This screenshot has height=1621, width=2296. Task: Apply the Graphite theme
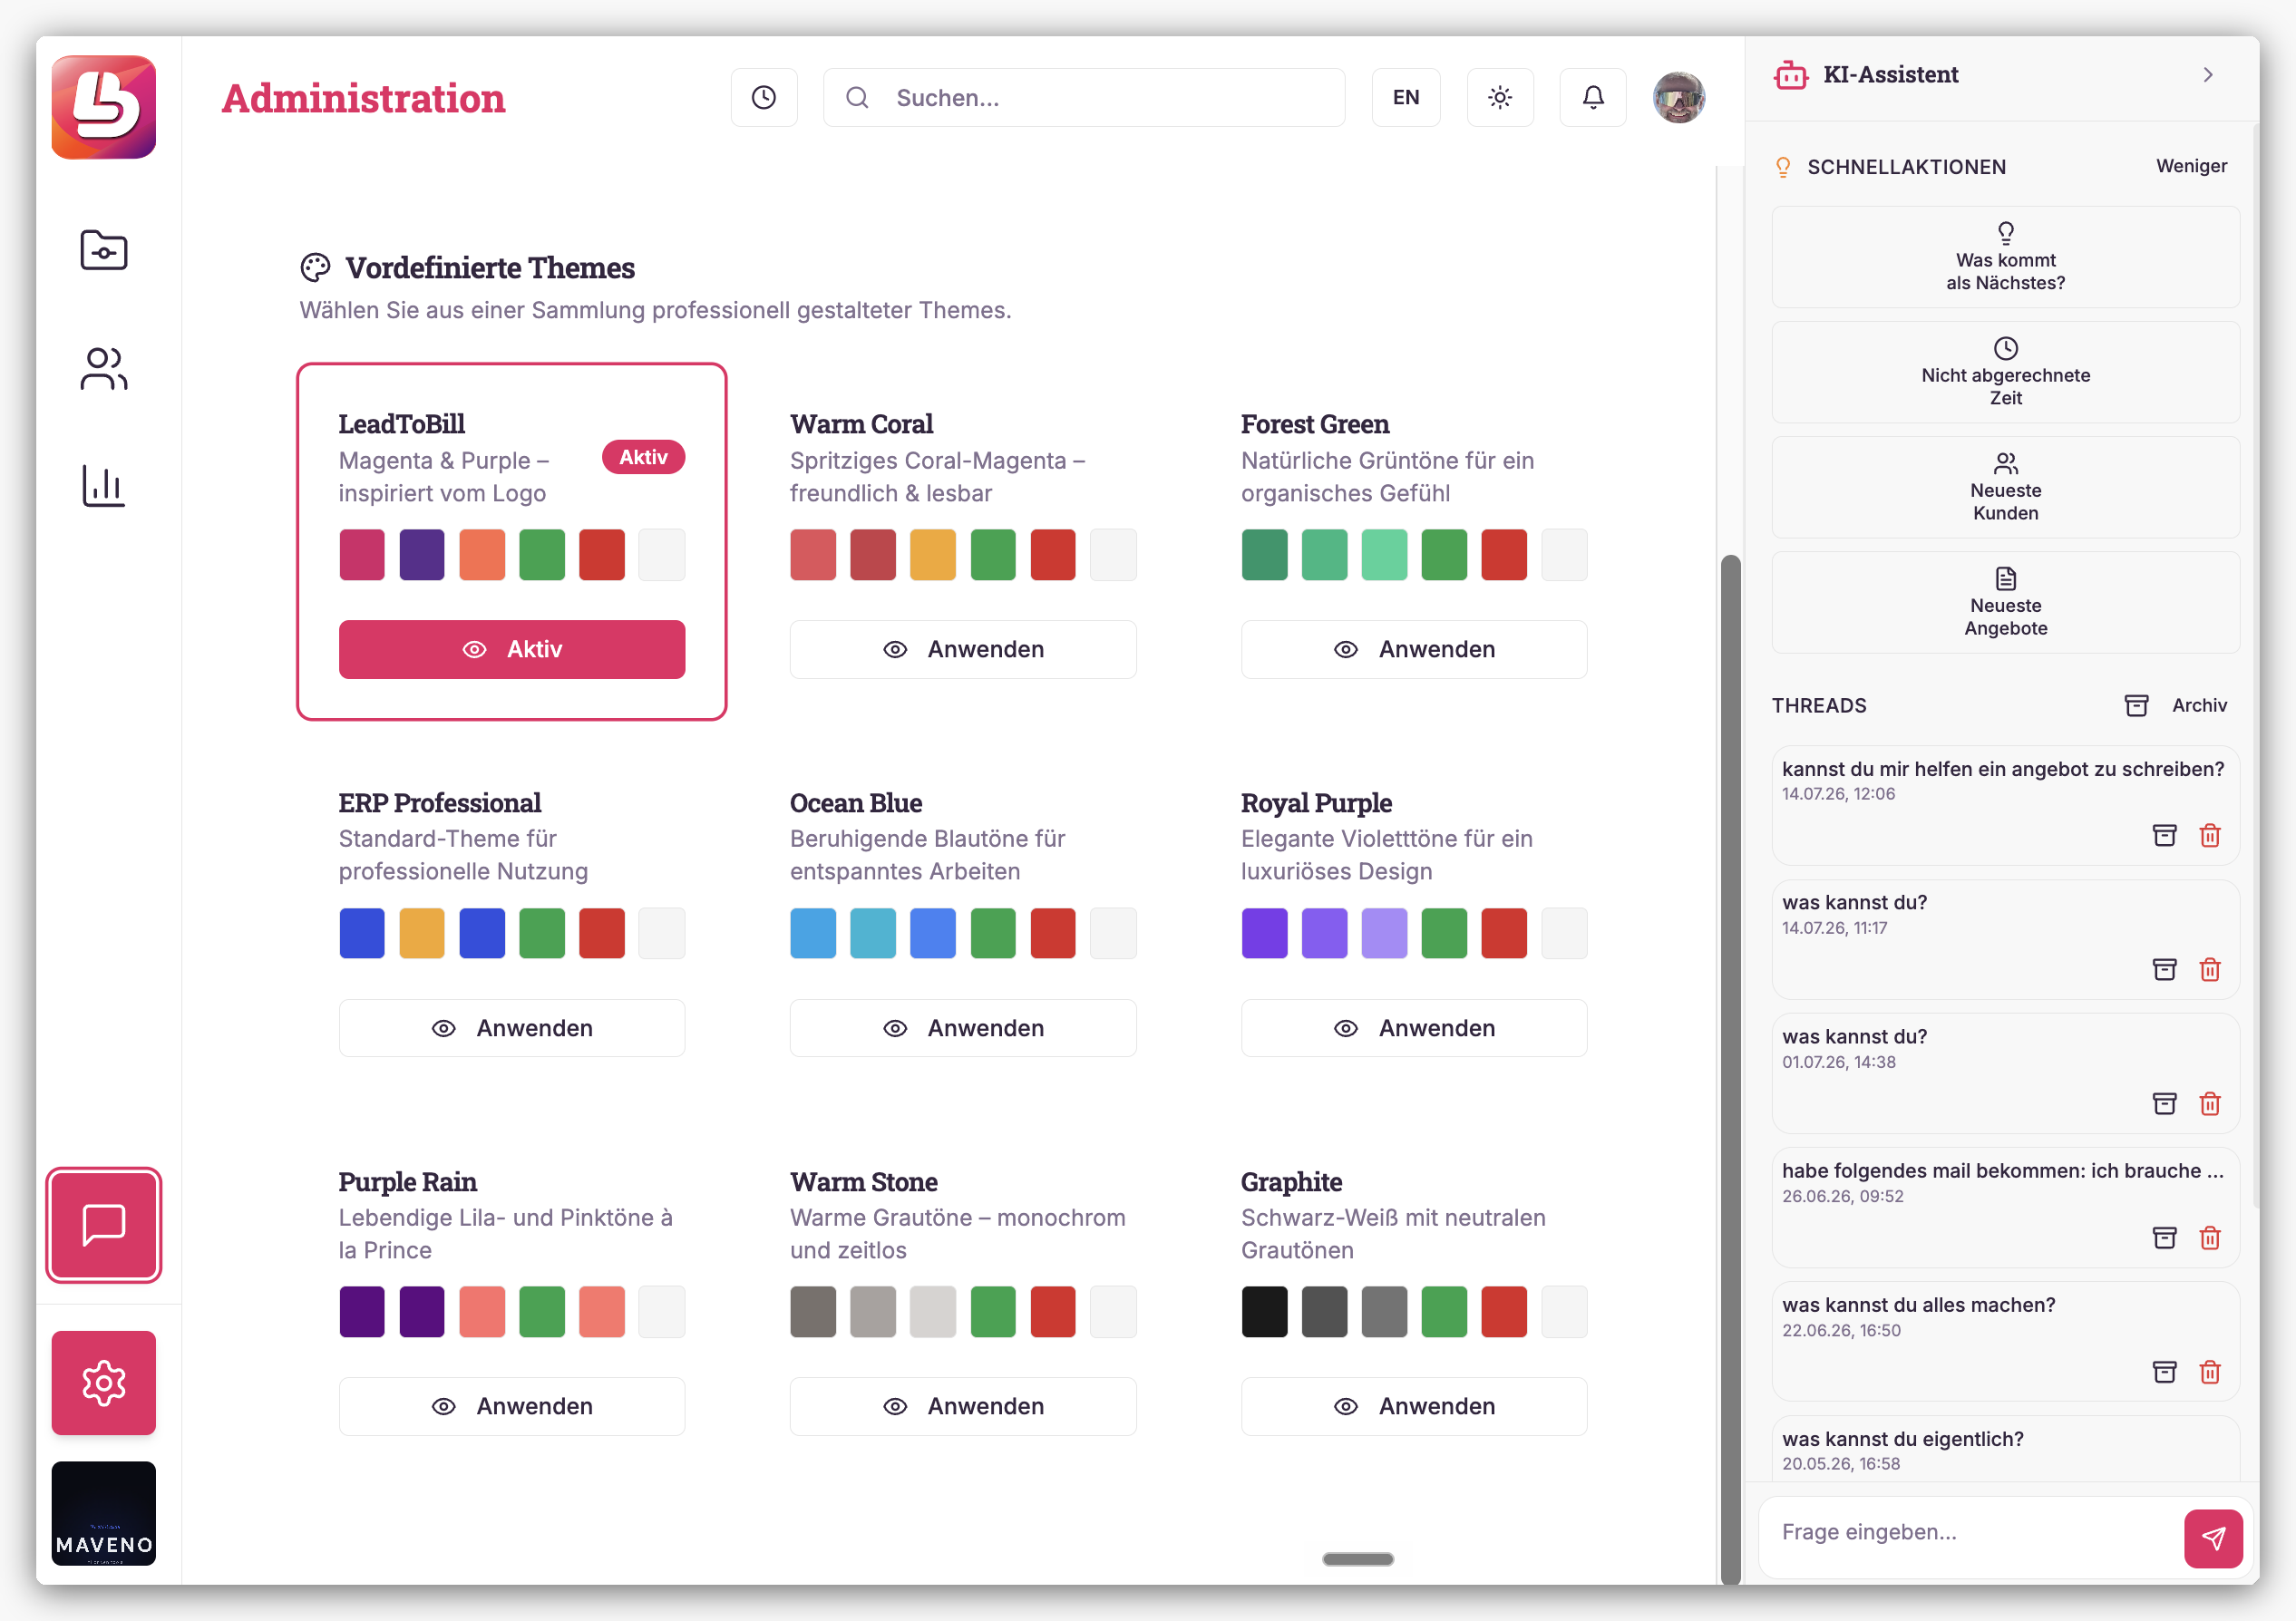(x=1414, y=1406)
